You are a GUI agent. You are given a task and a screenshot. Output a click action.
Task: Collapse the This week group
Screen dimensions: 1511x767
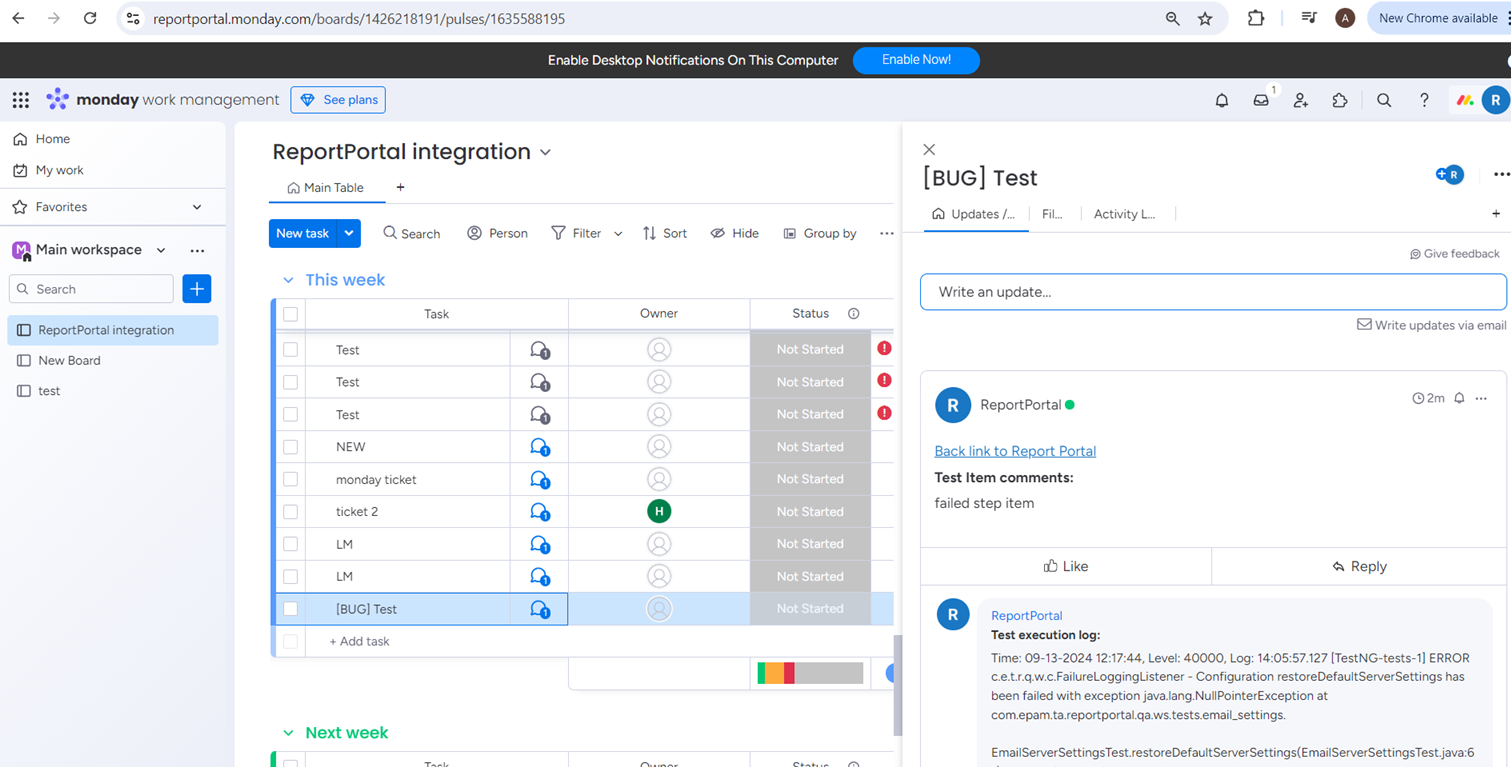click(288, 280)
